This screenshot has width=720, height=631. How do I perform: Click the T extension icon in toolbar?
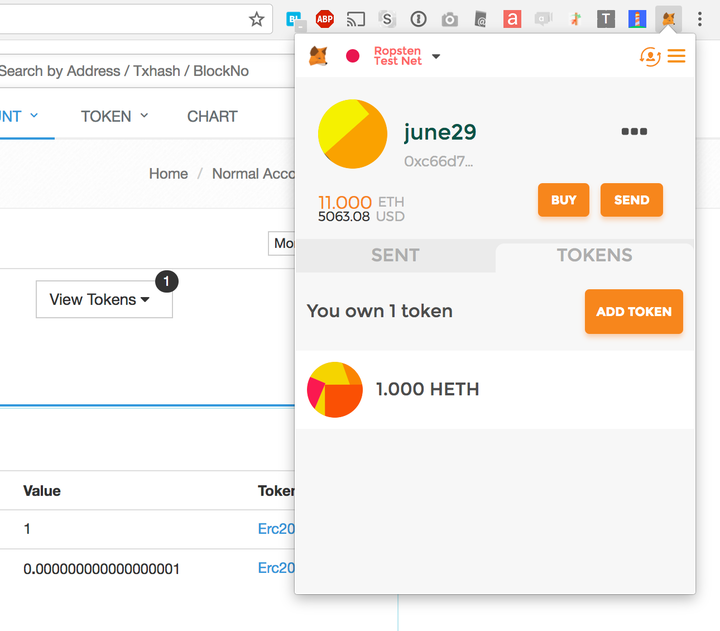pyautogui.click(x=606, y=19)
